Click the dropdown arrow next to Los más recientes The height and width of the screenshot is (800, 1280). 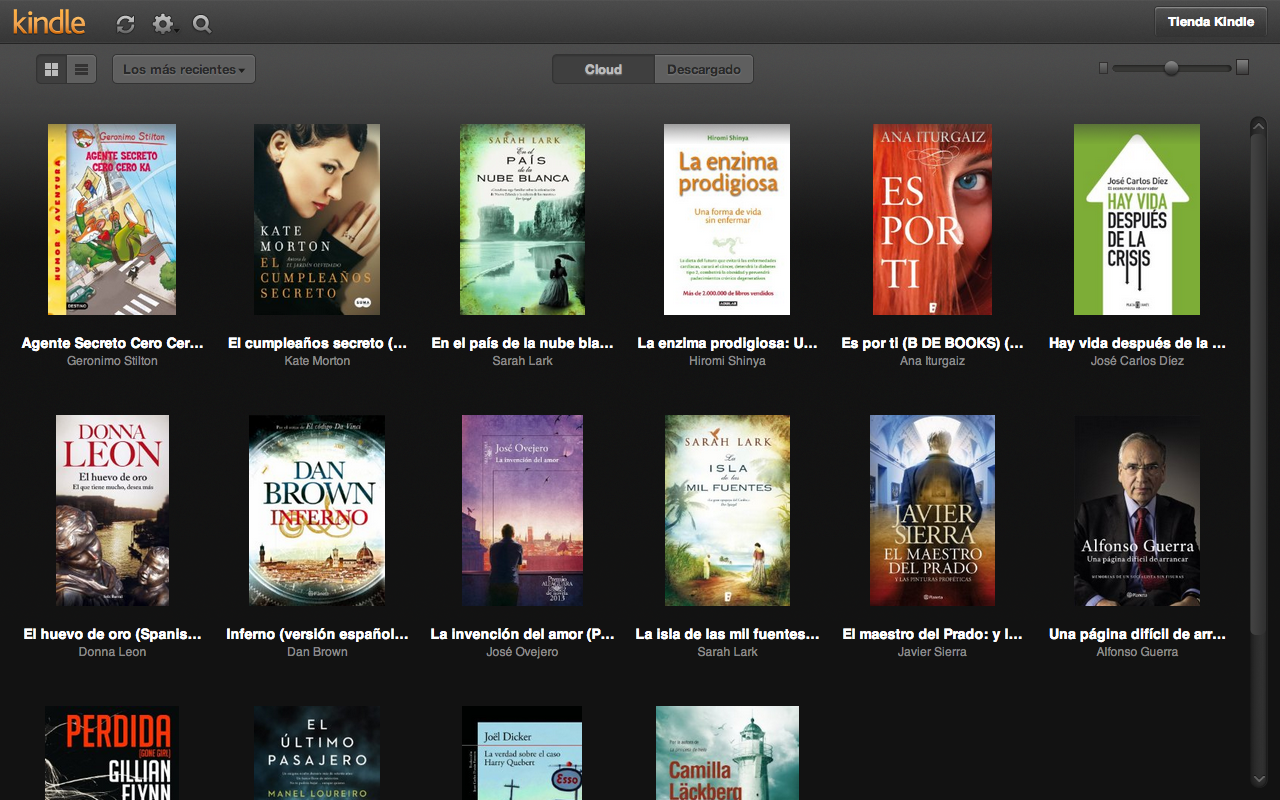point(240,69)
